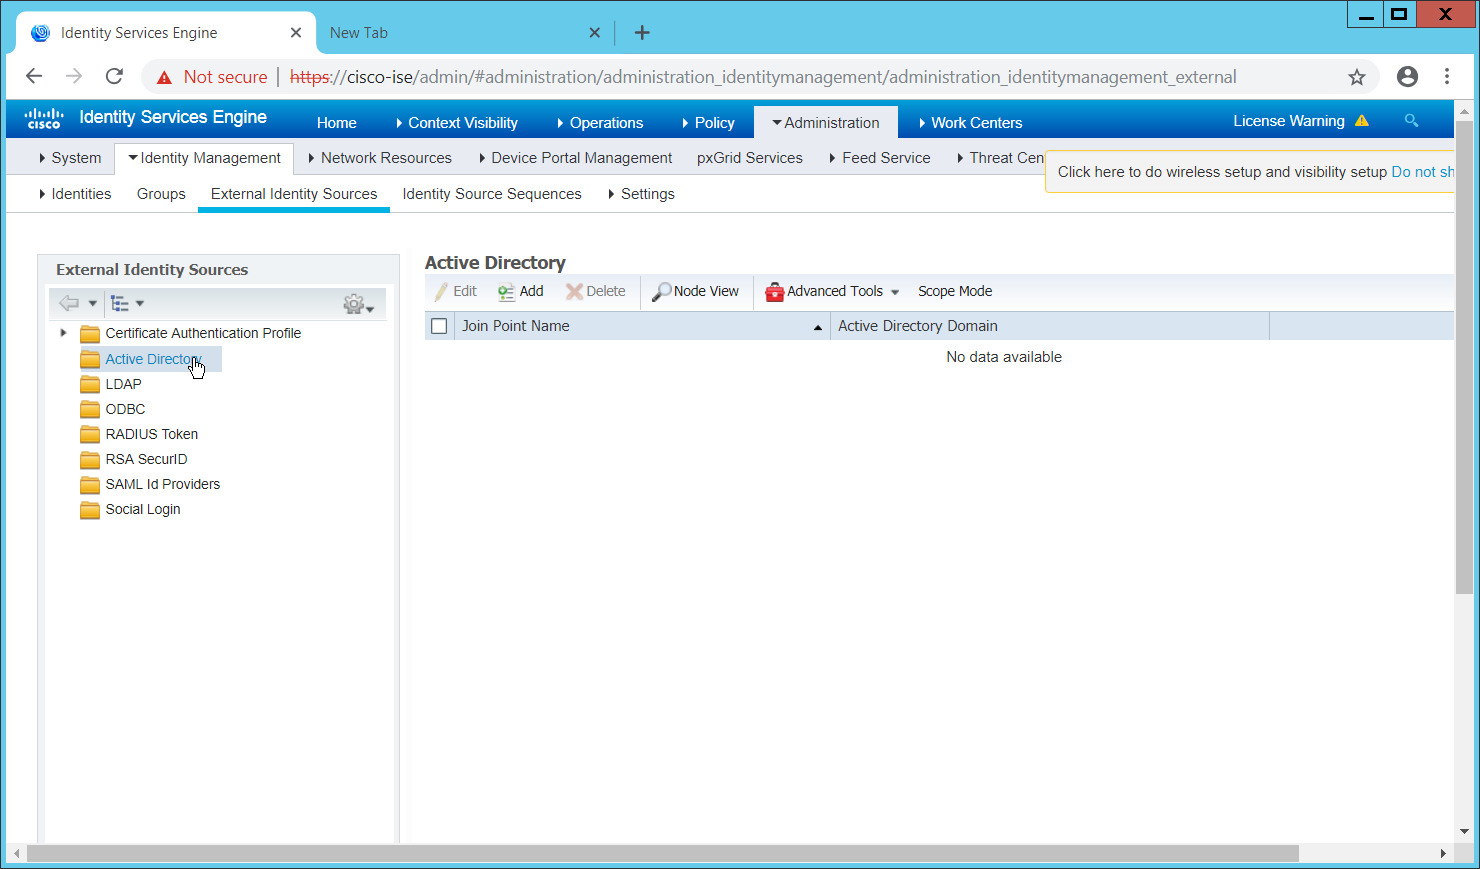Click the Advanced Tools toolbox icon
The image size is (1480, 869).
click(x=774, y=292)
